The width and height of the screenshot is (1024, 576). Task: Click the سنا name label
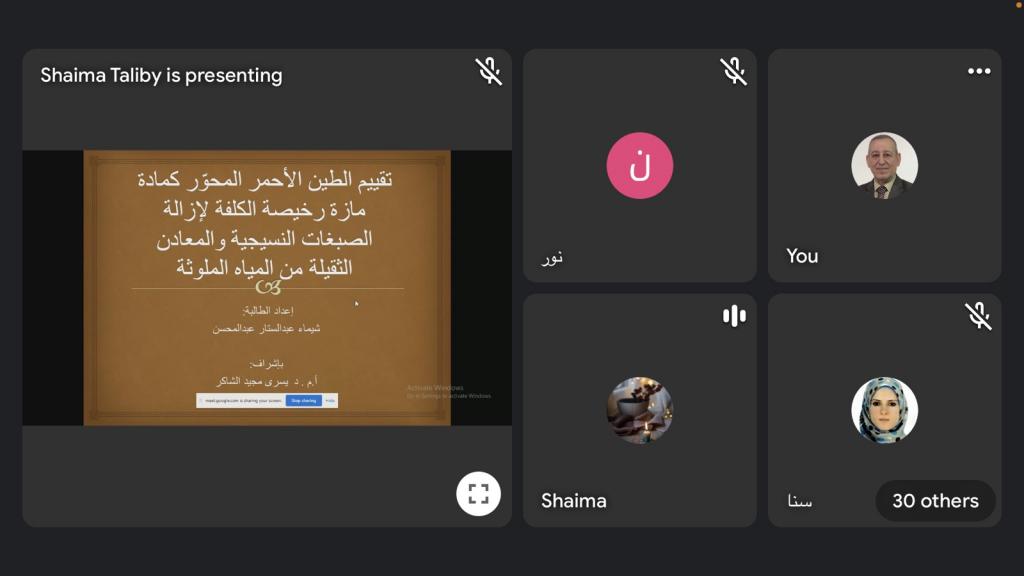tap(799, 501)
